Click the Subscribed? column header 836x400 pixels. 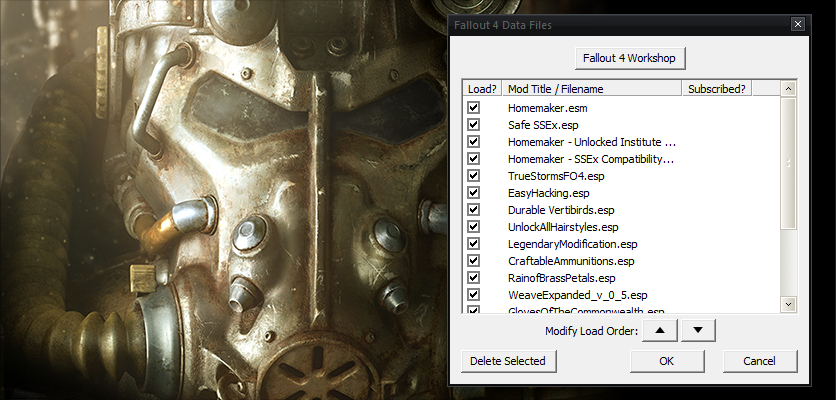pyautogui.click(x=717, y=89)
